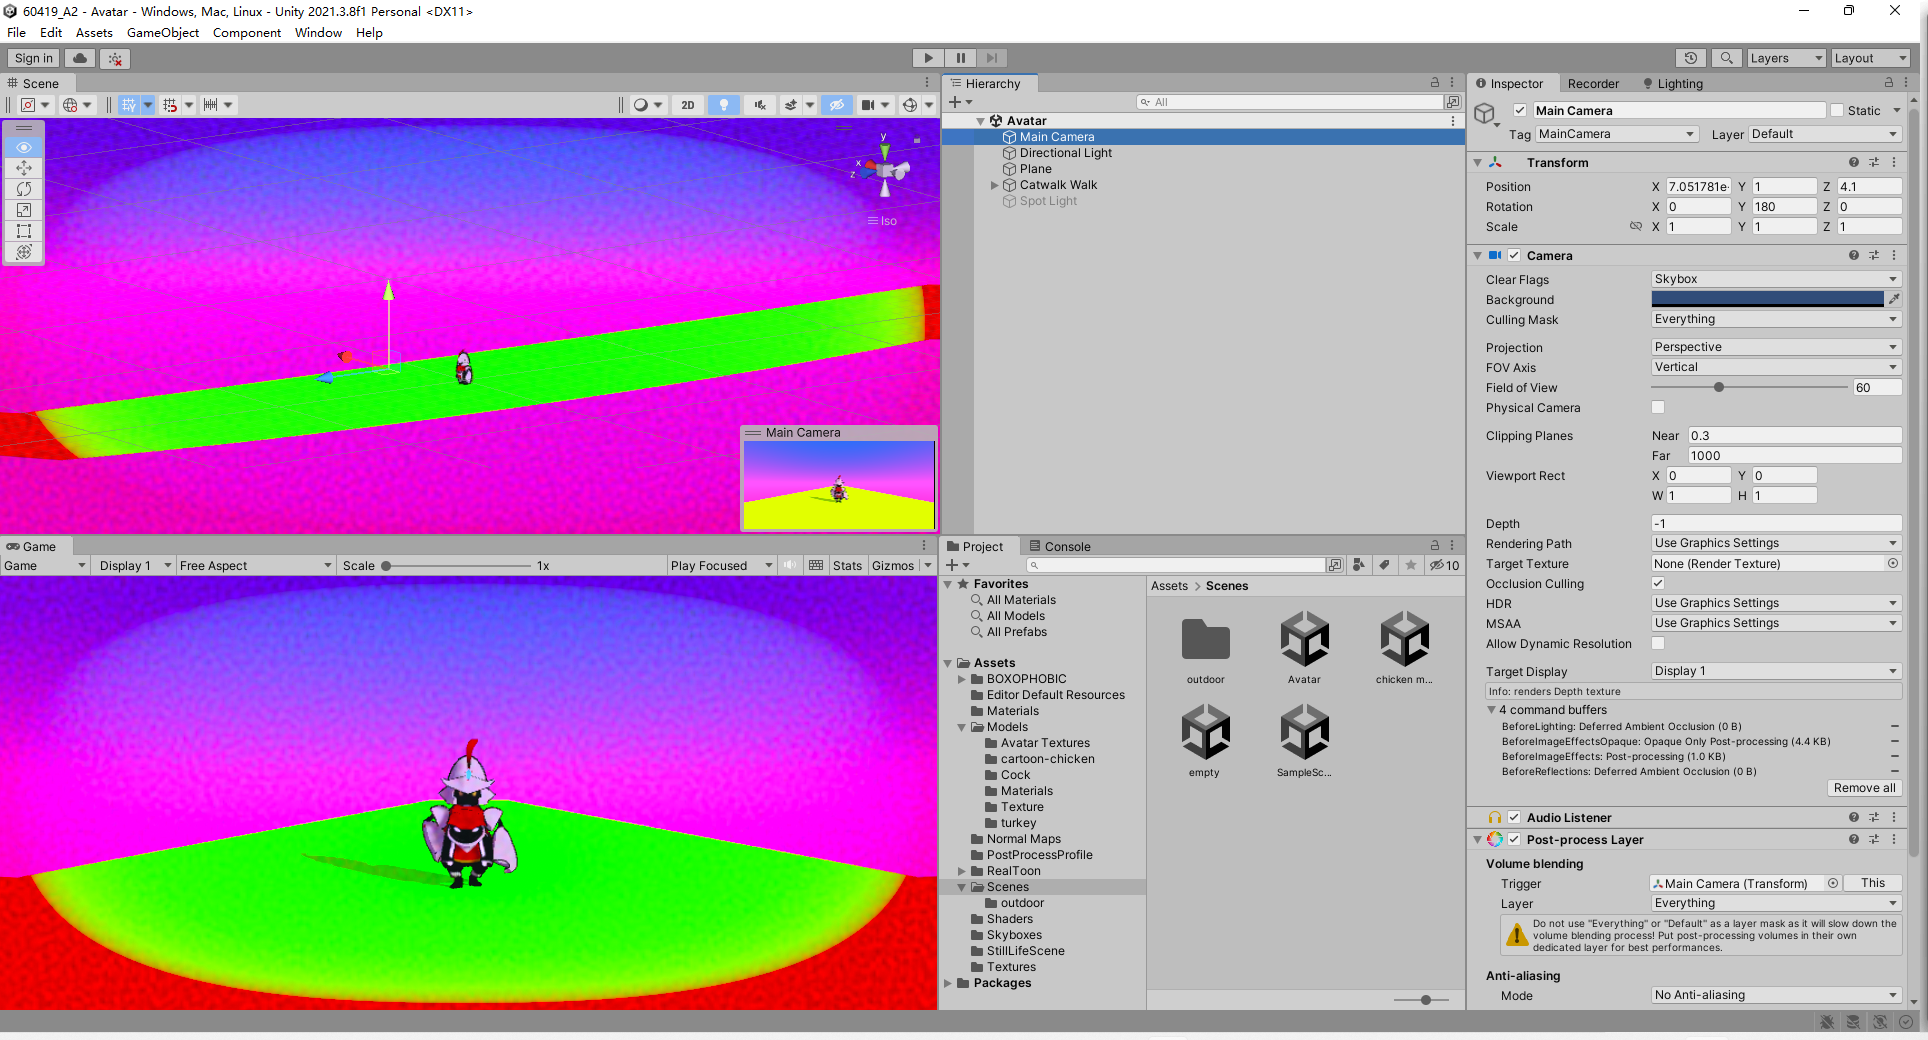Disable the Occlusion Culling checkbox
This screenshot has height=1040, width=1928.
[x=1658, y=584]
